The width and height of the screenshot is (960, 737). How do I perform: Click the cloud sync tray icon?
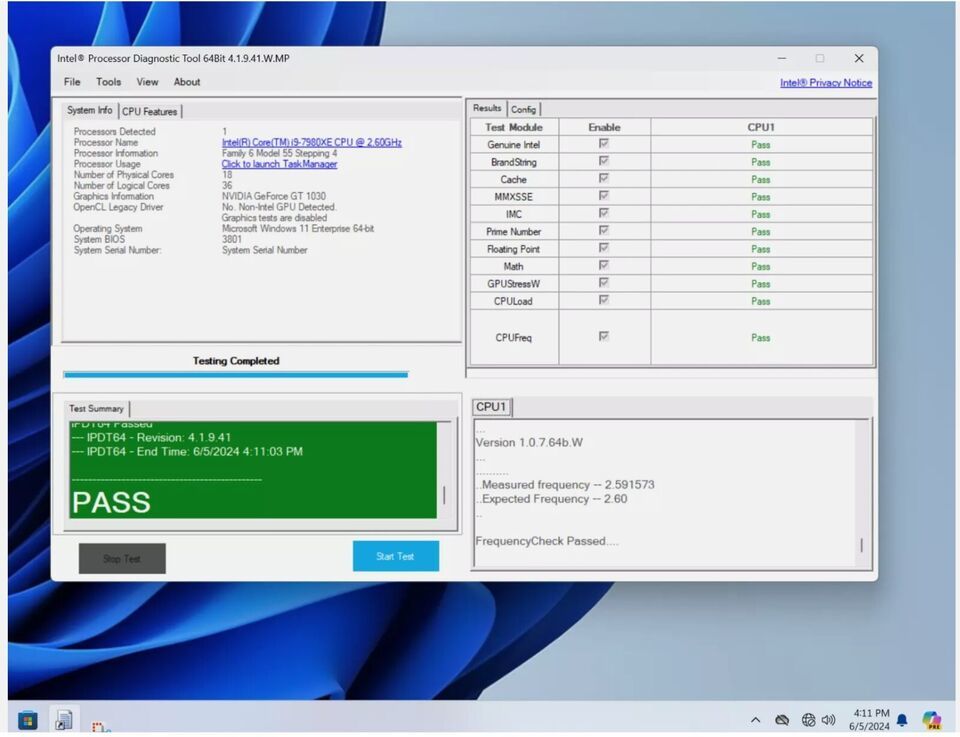[x=782, y=720]
